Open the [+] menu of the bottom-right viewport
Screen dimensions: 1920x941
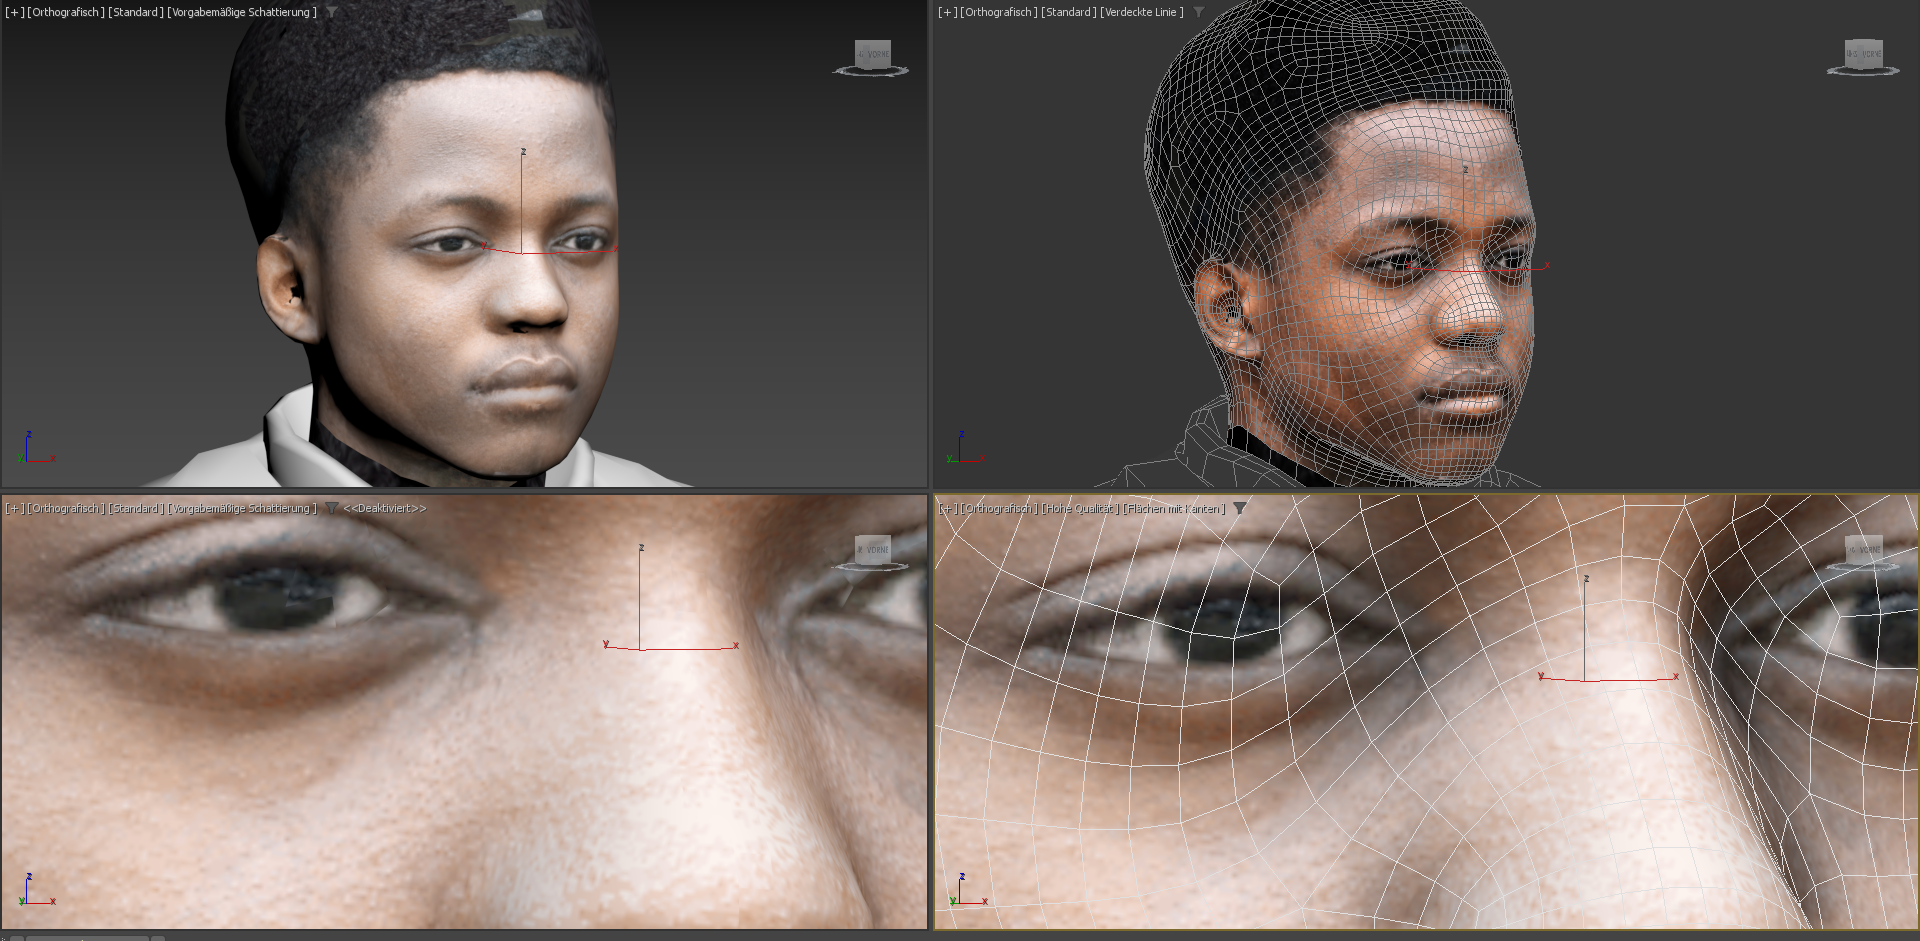click(947, 508)
